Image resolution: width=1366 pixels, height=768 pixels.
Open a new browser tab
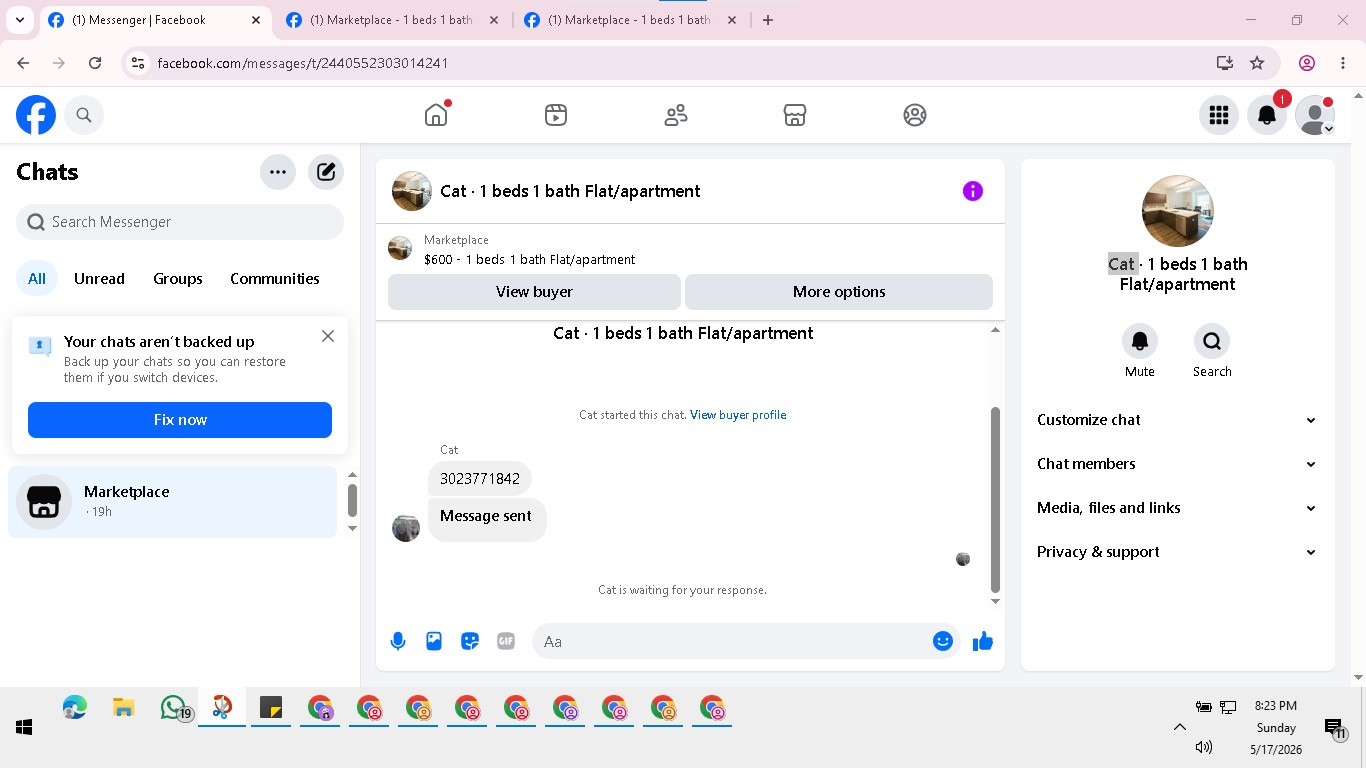point(768,20)
